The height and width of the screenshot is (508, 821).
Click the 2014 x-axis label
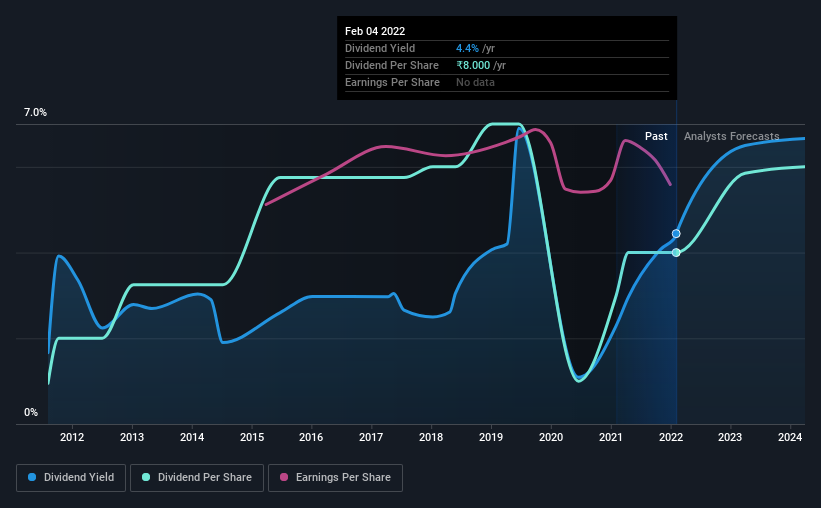point(192,437)
